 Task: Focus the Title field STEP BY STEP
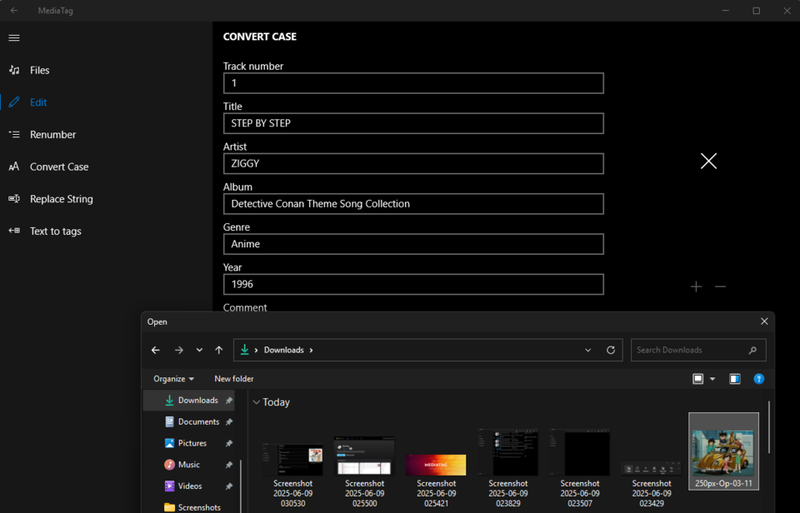tap(413, 124)
